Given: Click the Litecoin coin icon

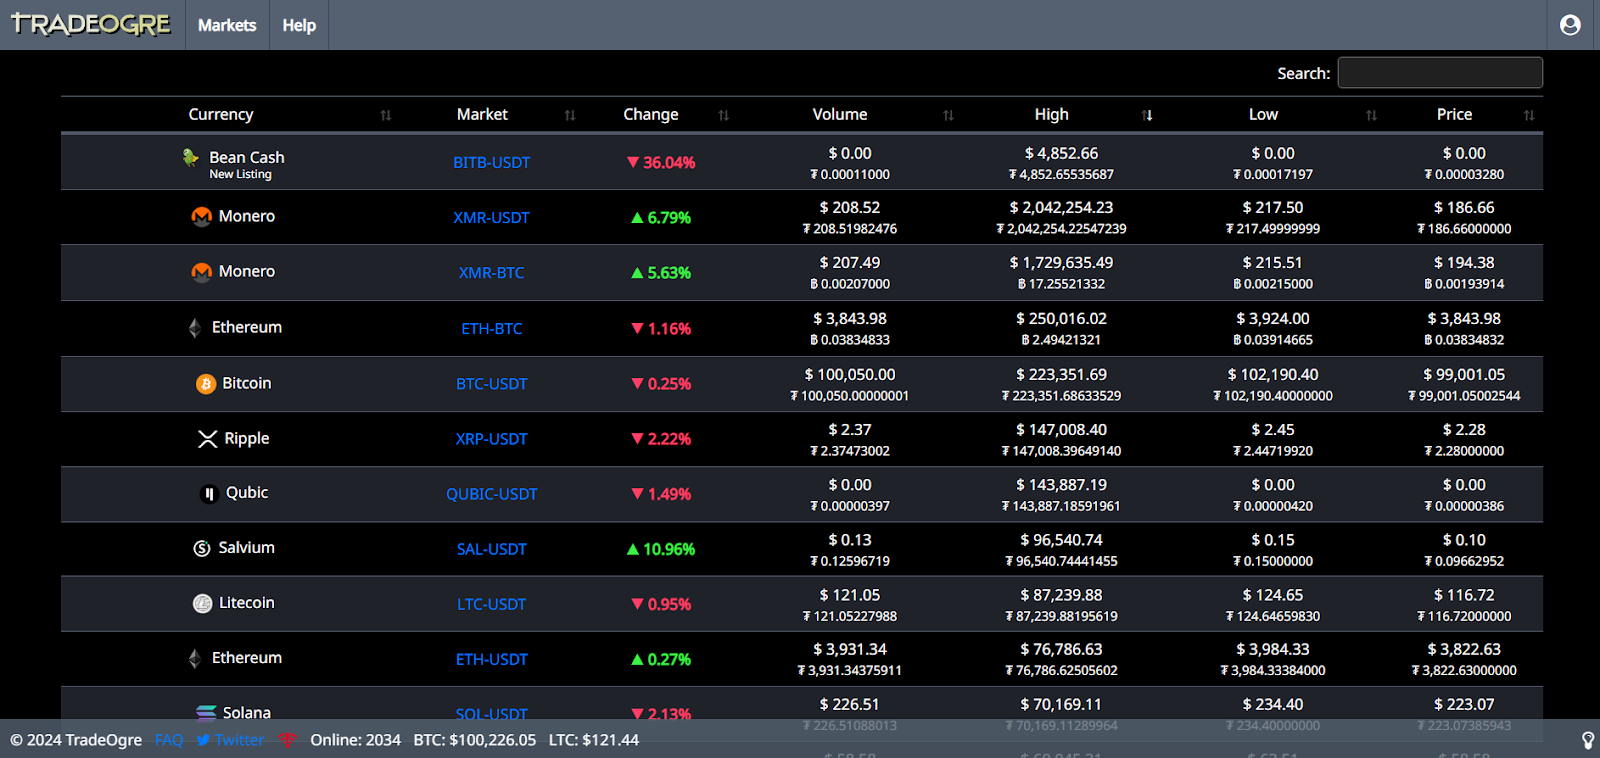Looking at the screenshot, I should coord(202,603).
